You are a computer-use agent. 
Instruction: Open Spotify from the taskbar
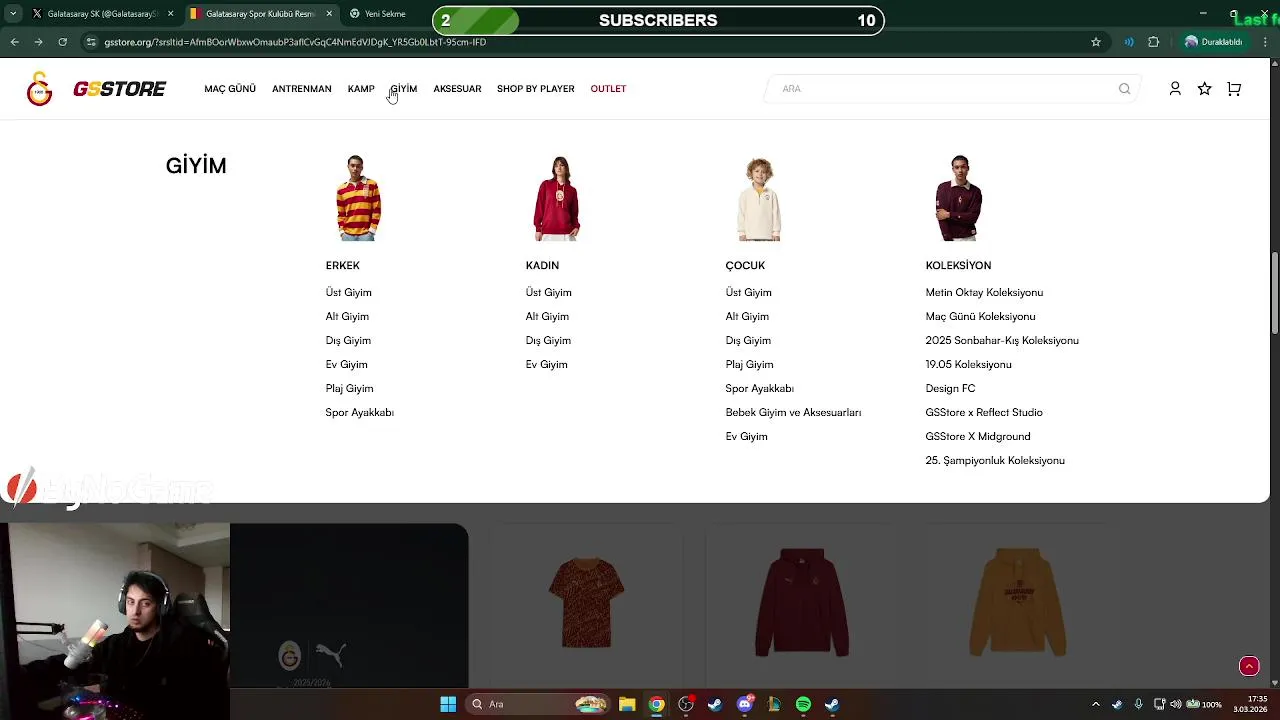pos(803,704)
